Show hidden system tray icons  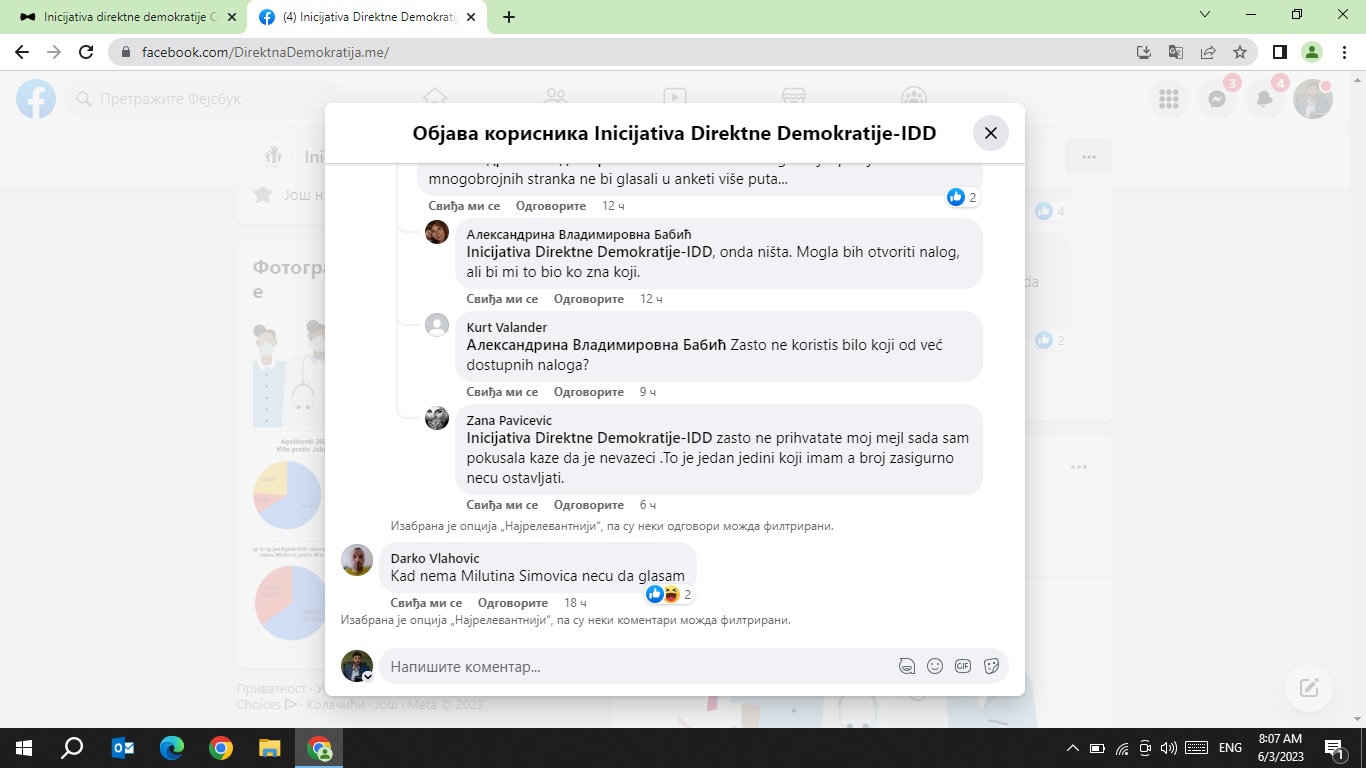point(1073,748)
